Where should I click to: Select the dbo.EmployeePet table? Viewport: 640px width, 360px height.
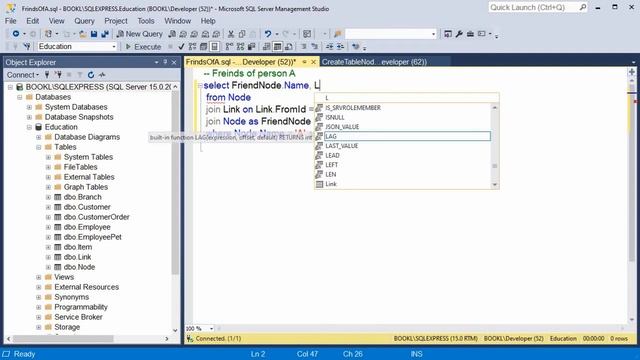(x=93, y=237)
